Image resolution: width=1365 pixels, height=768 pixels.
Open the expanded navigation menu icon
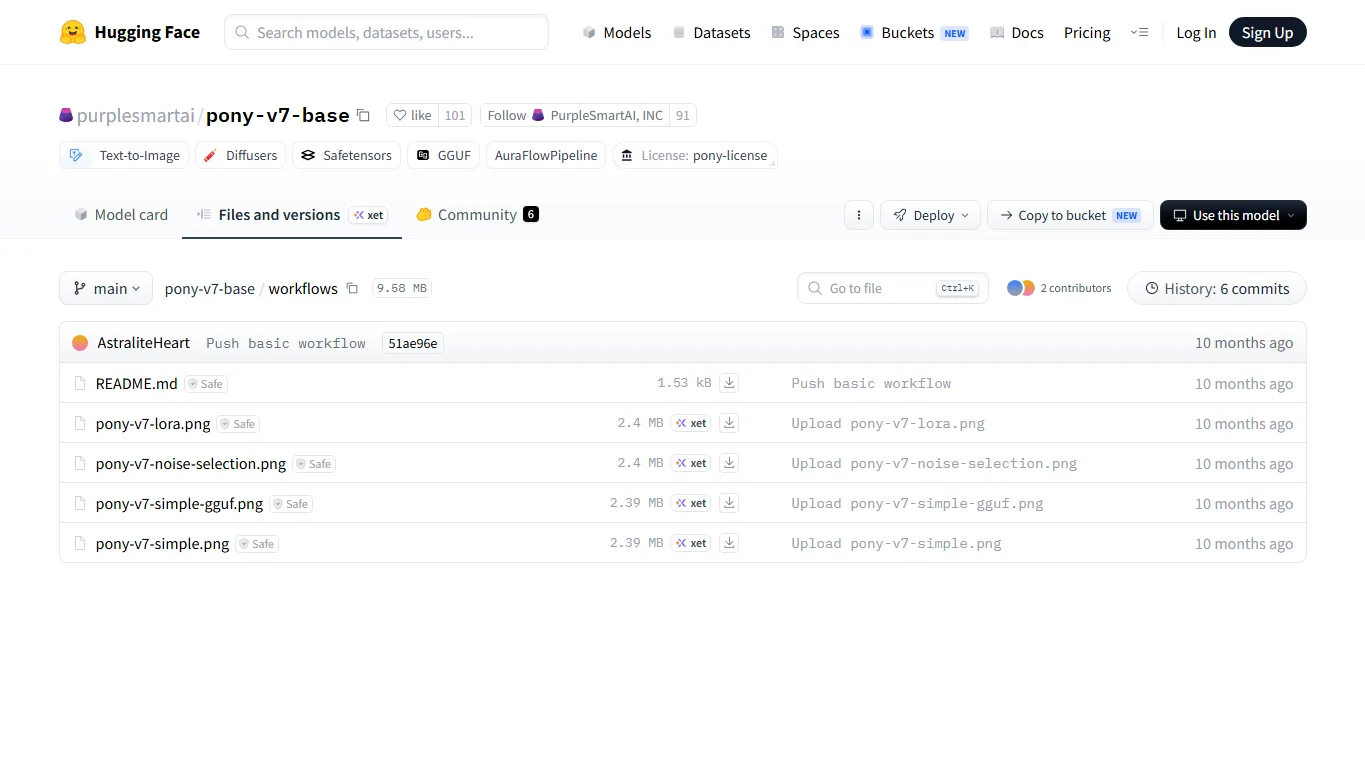pos(1139,32)
